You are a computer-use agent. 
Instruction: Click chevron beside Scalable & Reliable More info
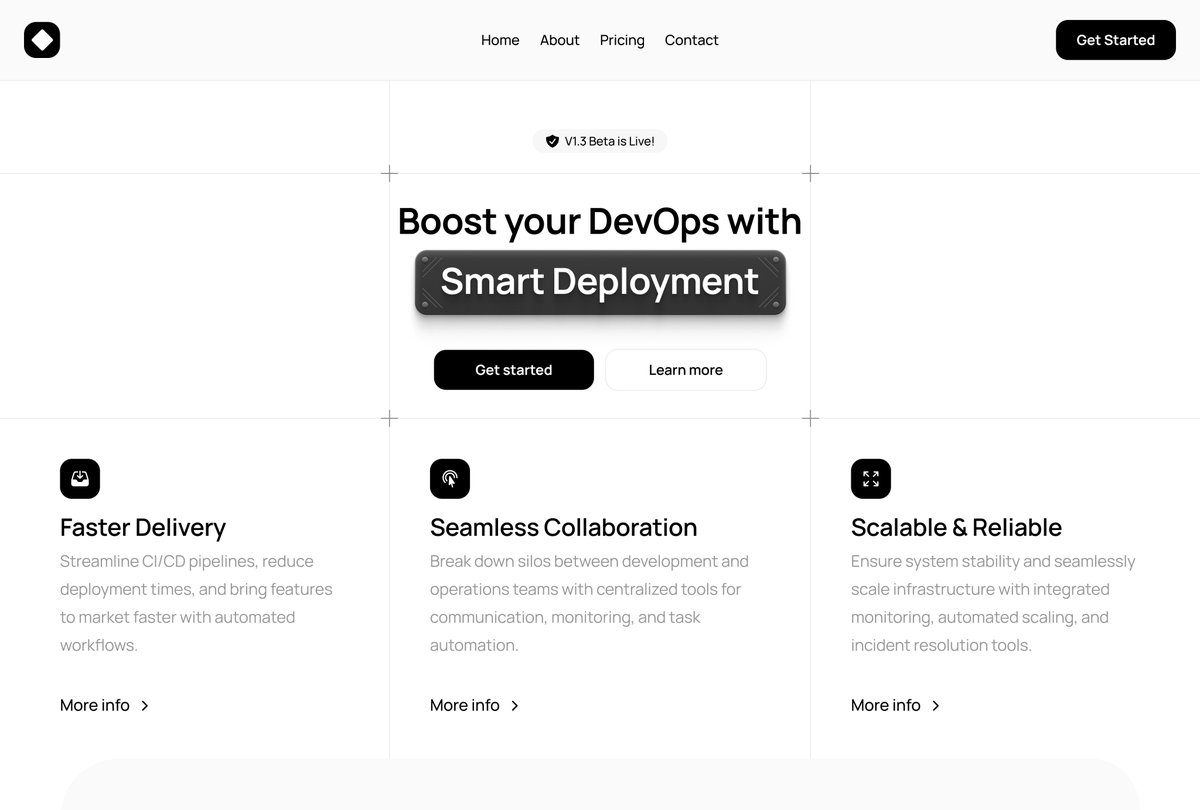click(935, 706)
